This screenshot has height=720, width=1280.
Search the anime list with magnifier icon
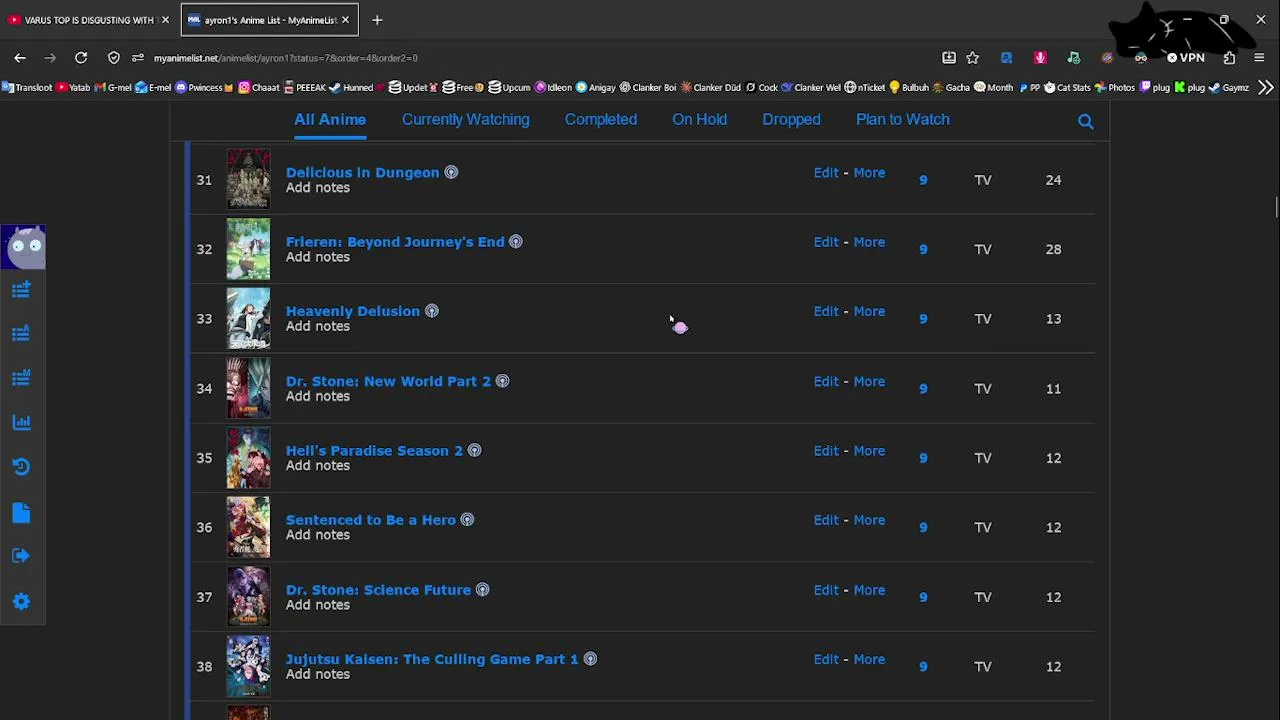[x=1086, y=122]
